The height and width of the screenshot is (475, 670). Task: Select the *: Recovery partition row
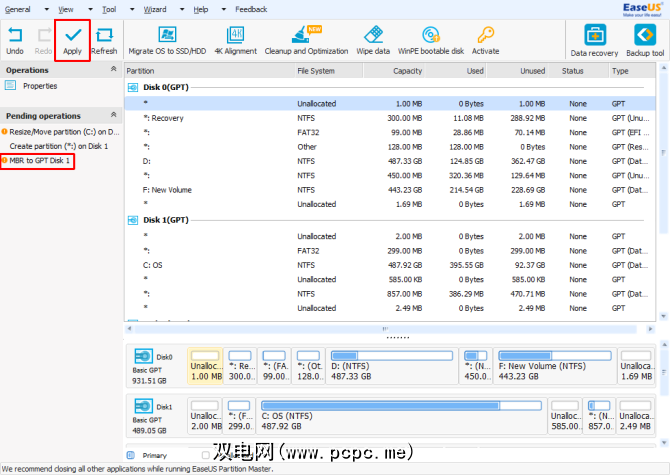point(390,118)
